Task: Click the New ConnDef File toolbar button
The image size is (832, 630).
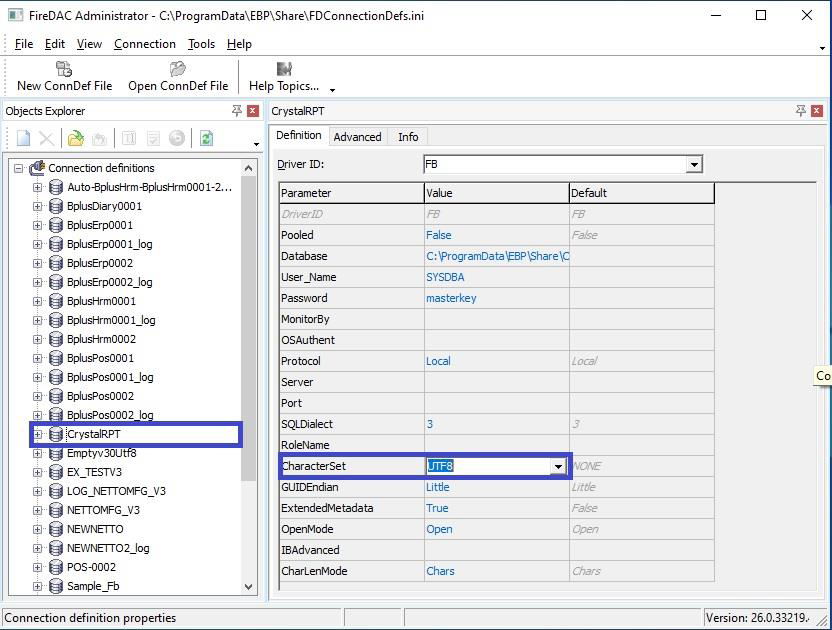Action: point(64,76)
